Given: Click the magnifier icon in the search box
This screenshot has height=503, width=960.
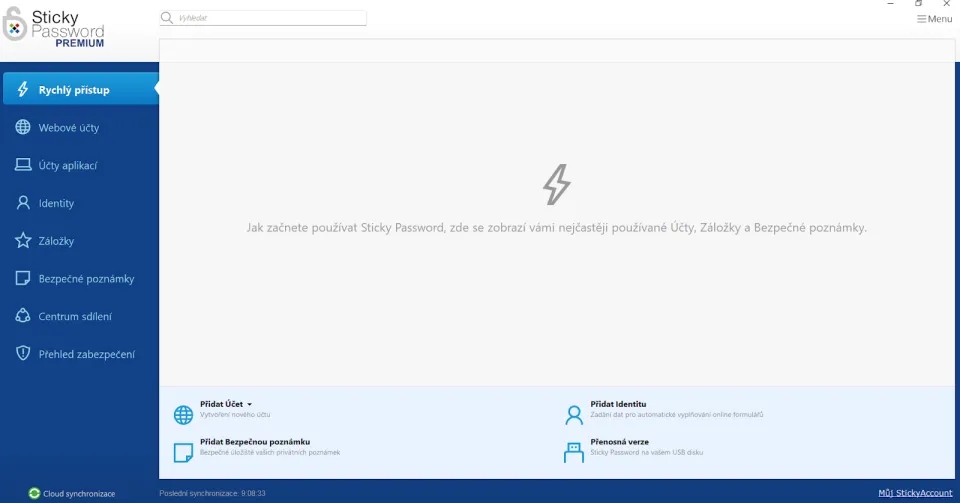Looking at the screenshot, I should pos(167,18).
